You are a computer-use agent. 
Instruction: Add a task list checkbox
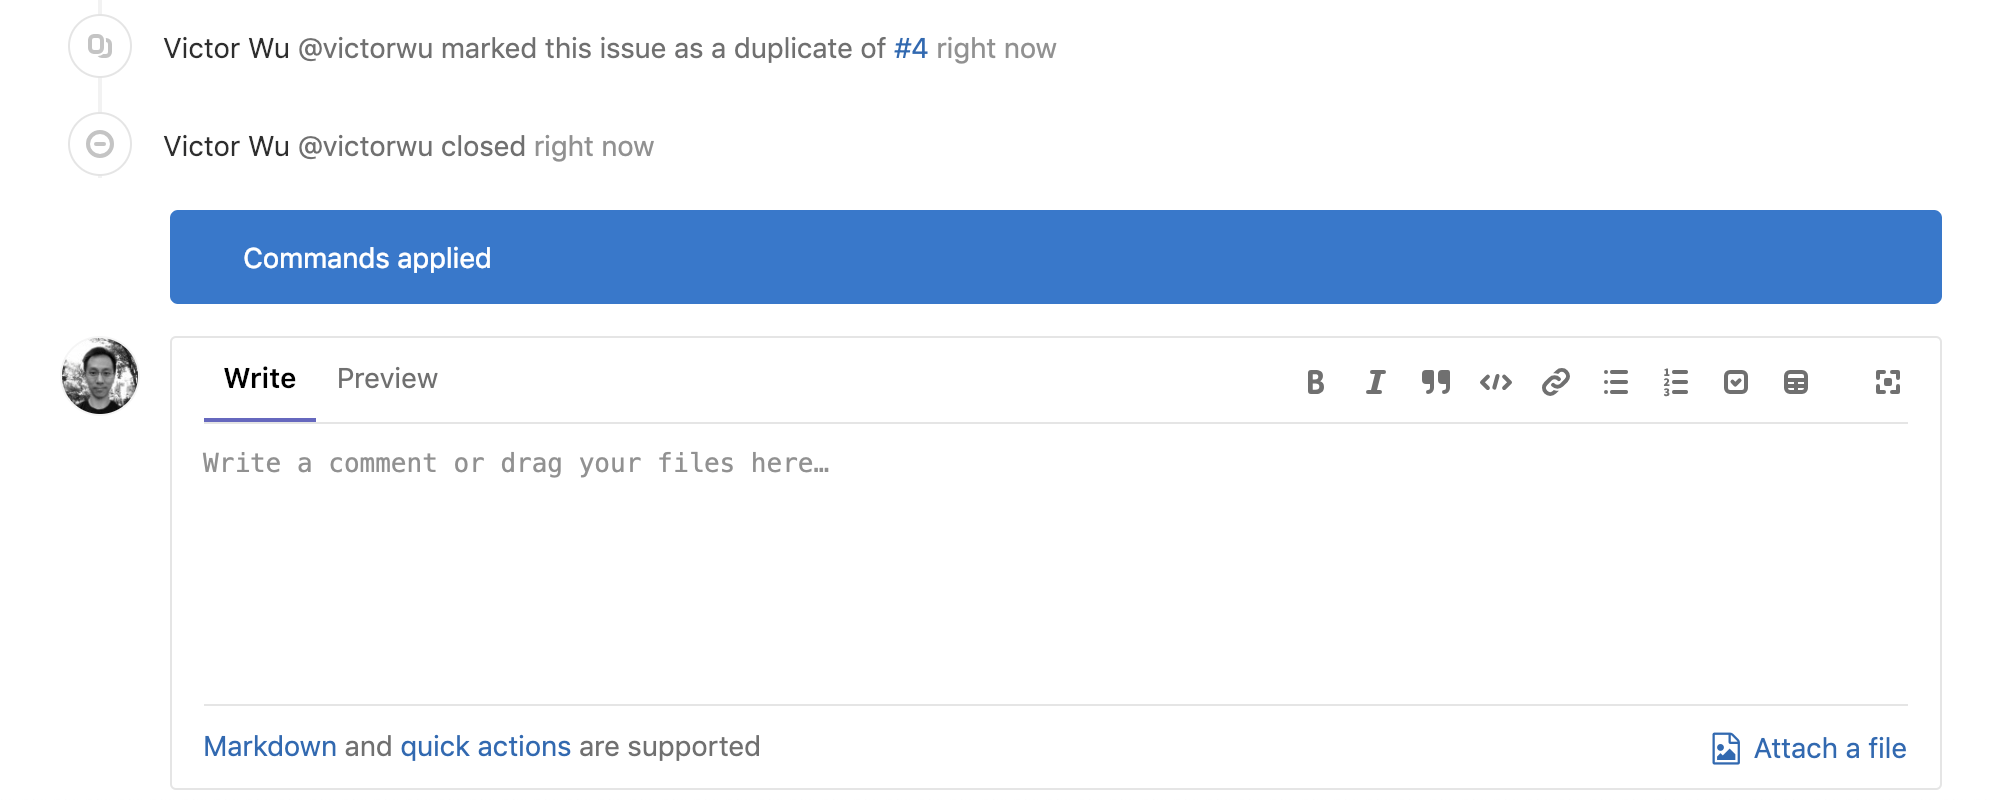[1736, 382]
